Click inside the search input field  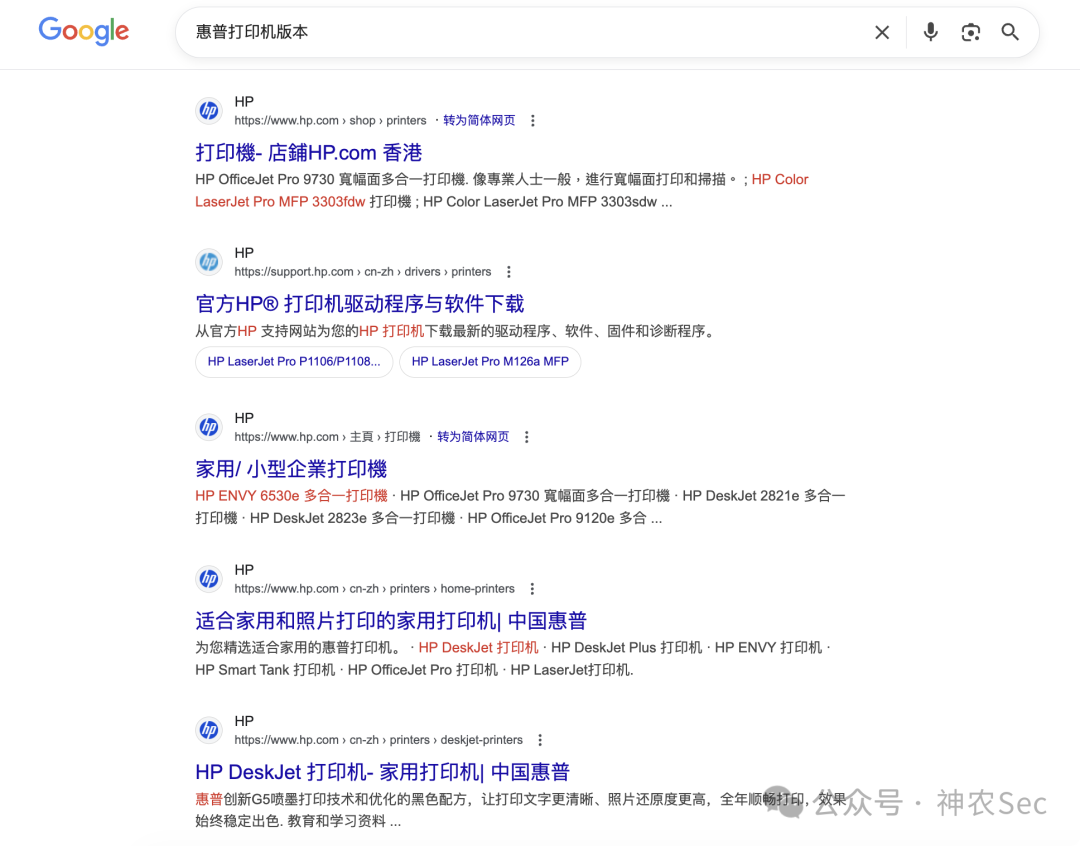click(500, 32)
